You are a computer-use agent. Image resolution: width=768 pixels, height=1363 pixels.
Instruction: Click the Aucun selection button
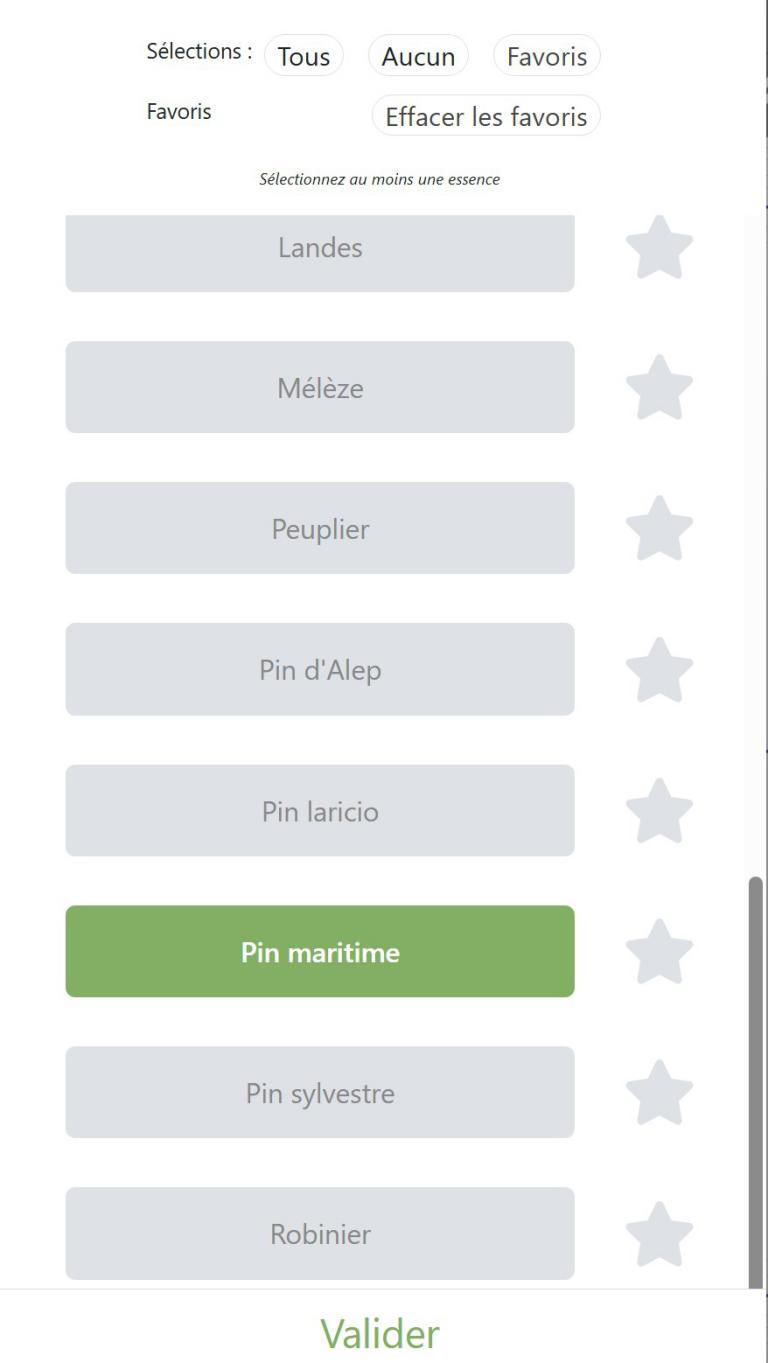pos(418,56)
